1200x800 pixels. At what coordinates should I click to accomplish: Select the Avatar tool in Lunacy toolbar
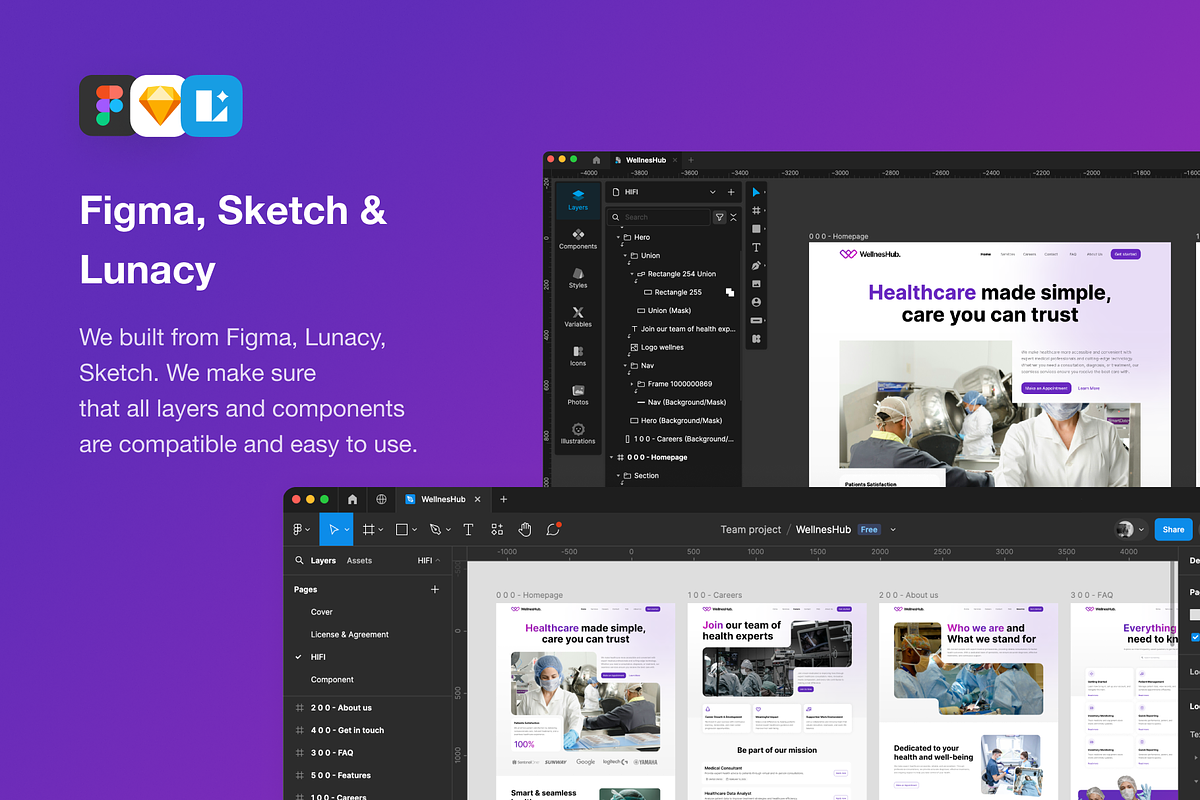tap(757, 302)
